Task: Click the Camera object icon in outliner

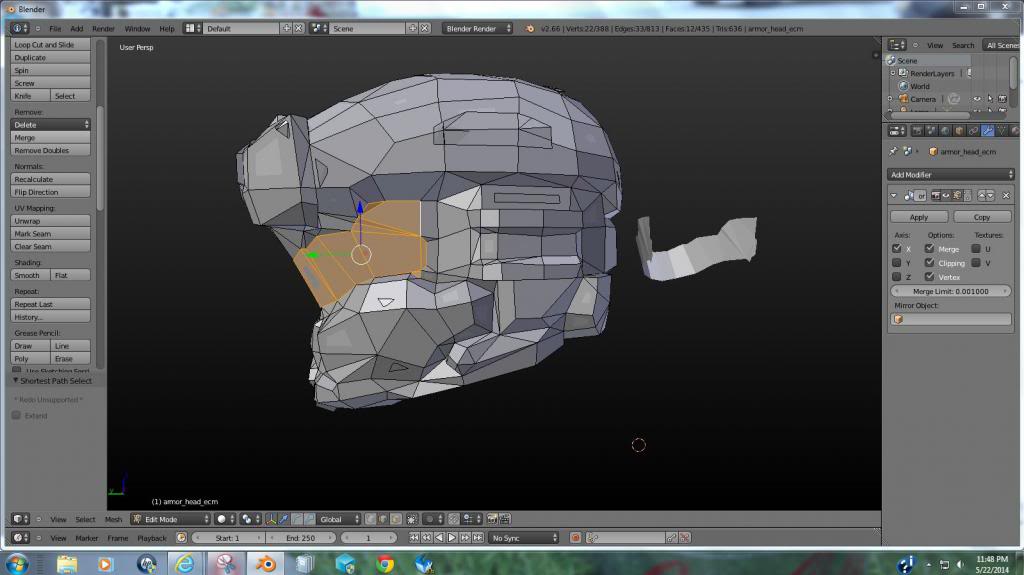Action: [903, 99]
